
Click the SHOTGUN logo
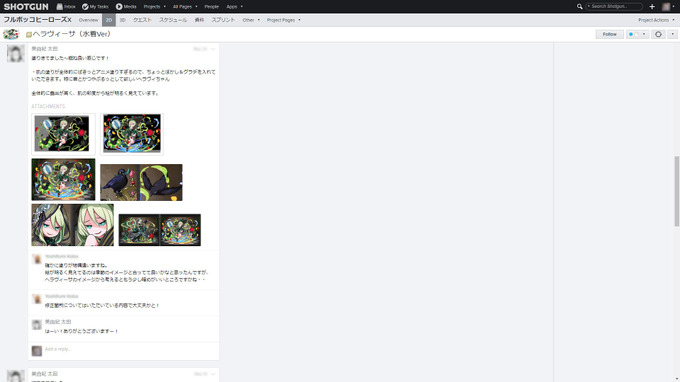click(26, 7)
